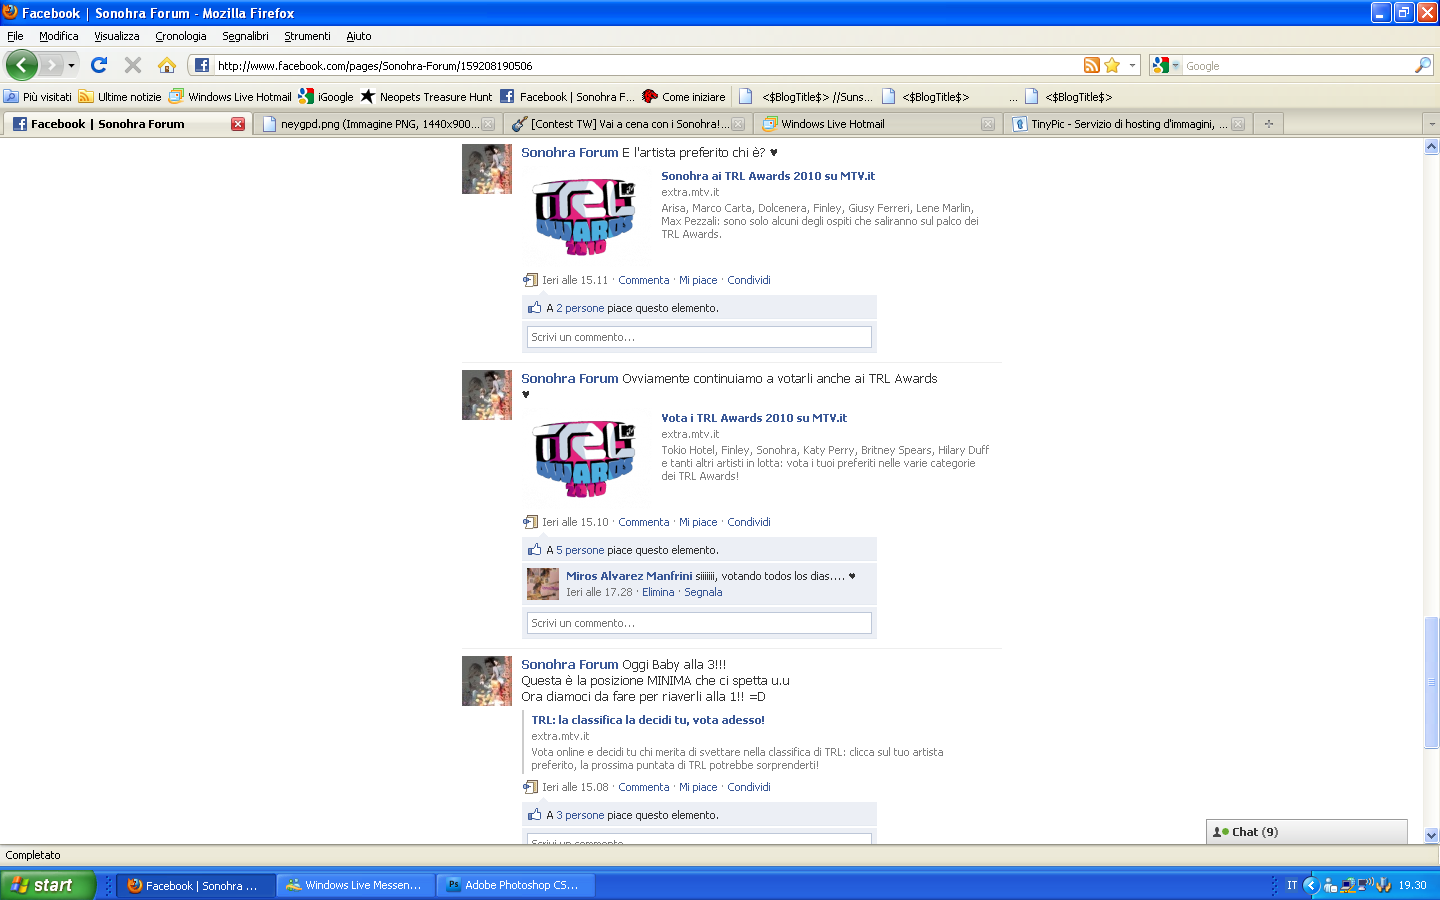This screenshot has width=1440, height=900.
Task: Switch to the Contest TW tab
Action: [627, 124]
